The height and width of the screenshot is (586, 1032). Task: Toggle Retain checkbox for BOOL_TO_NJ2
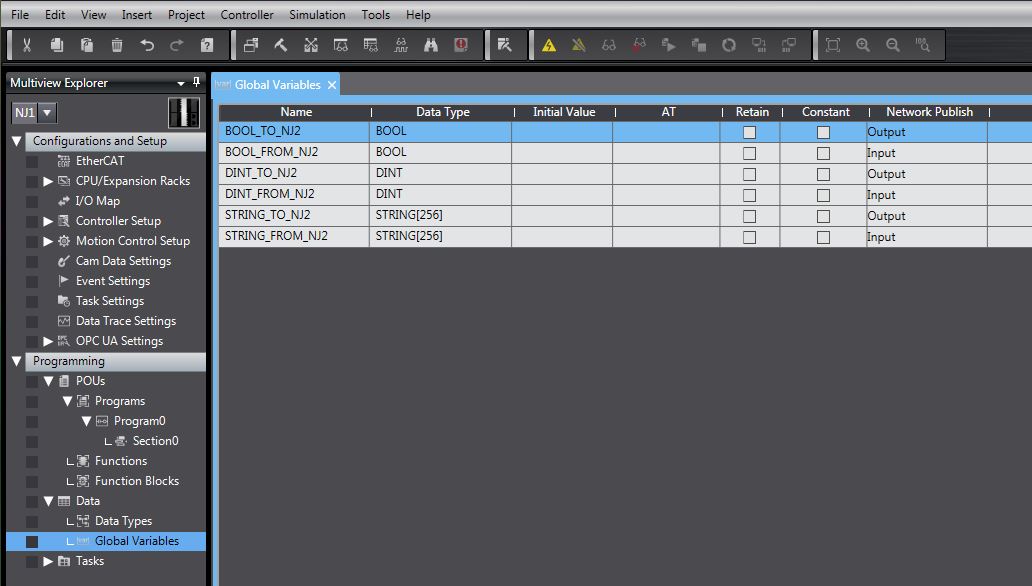(x=749, y=132)
